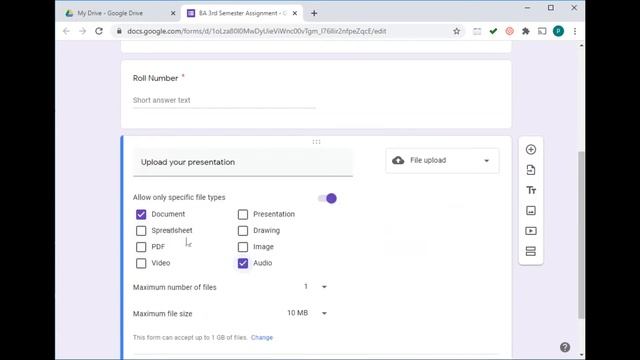
Task: Go back to previous page
Action: (x=66, y=31)
